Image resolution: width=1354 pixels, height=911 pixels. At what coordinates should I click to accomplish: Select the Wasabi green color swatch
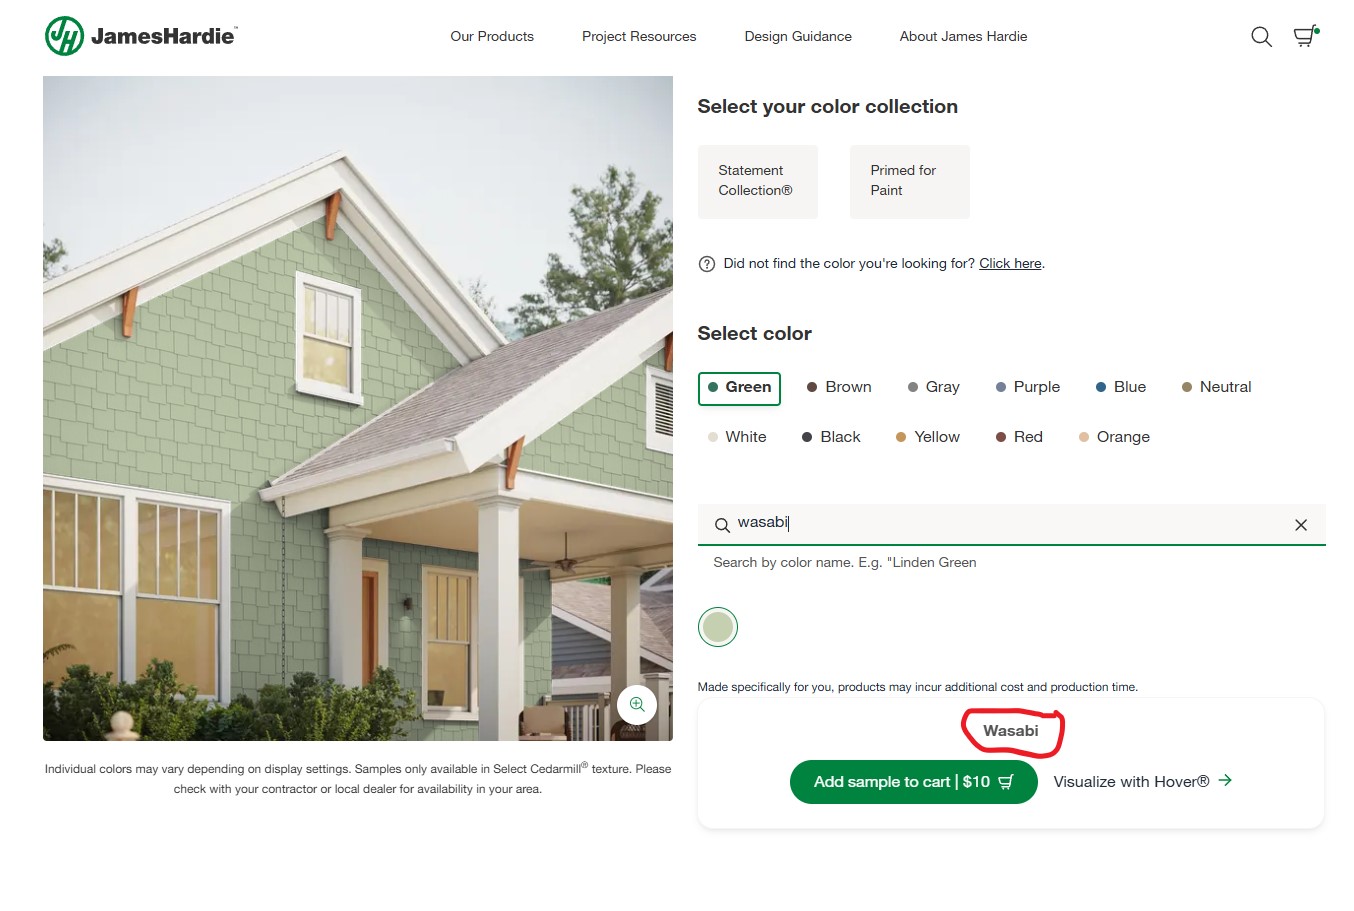718,627
